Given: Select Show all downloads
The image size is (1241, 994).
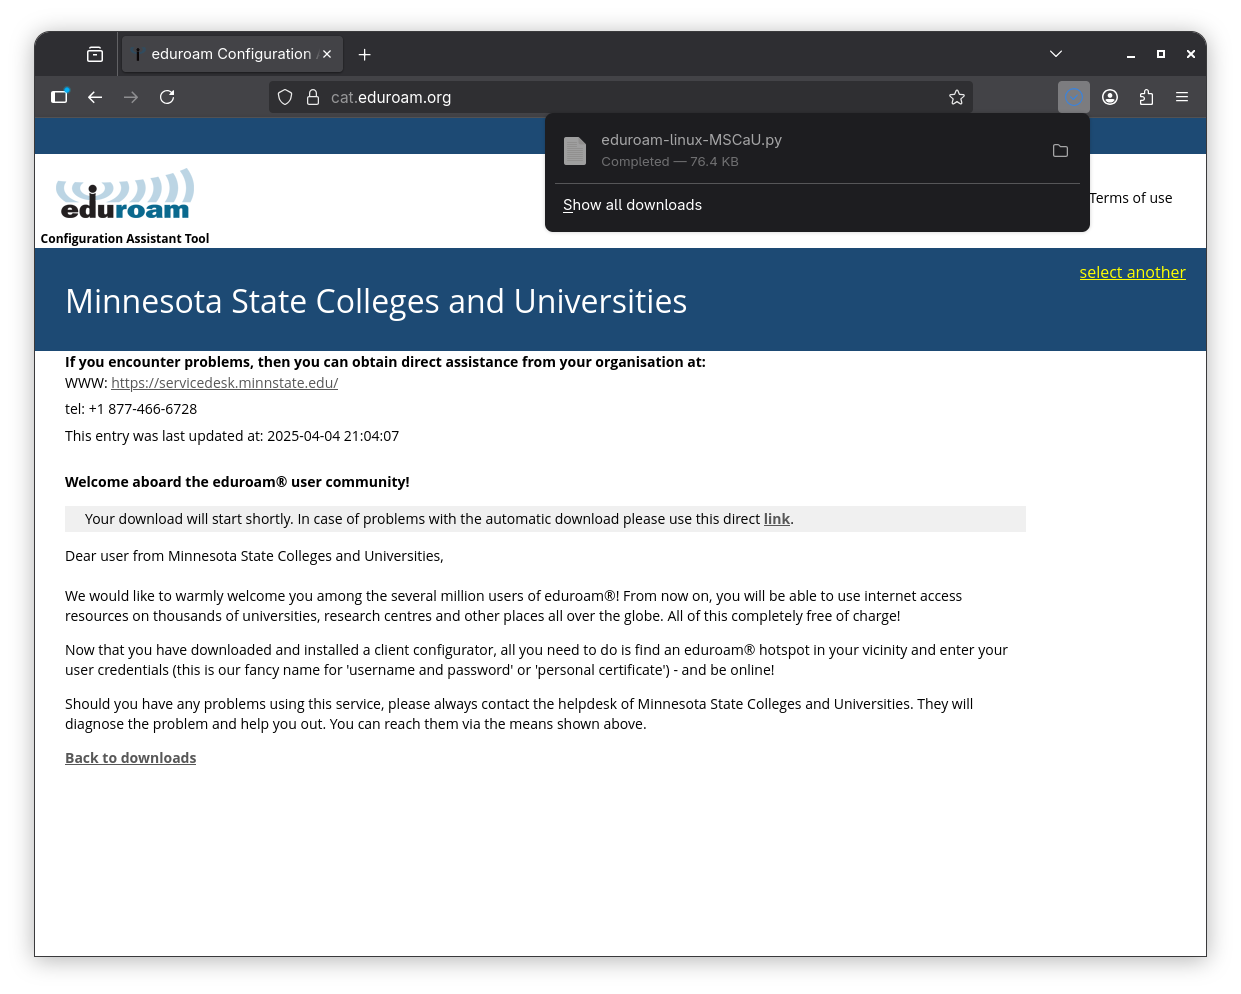Looking at the screenshot, I should (632, 204).
